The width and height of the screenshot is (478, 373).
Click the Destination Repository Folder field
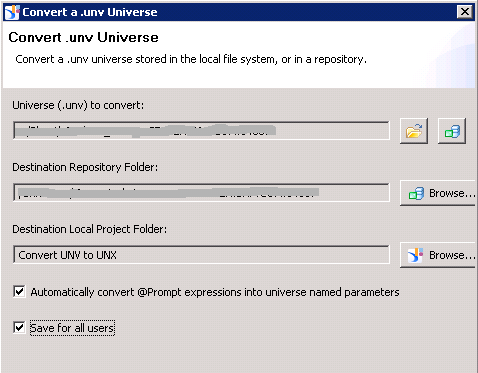pyautogui.click(x=201, y=192)
